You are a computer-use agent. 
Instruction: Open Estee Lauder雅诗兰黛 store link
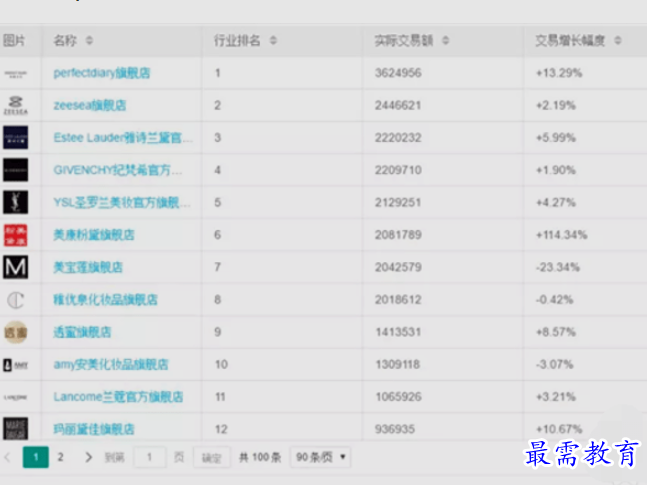coord(123,137)
